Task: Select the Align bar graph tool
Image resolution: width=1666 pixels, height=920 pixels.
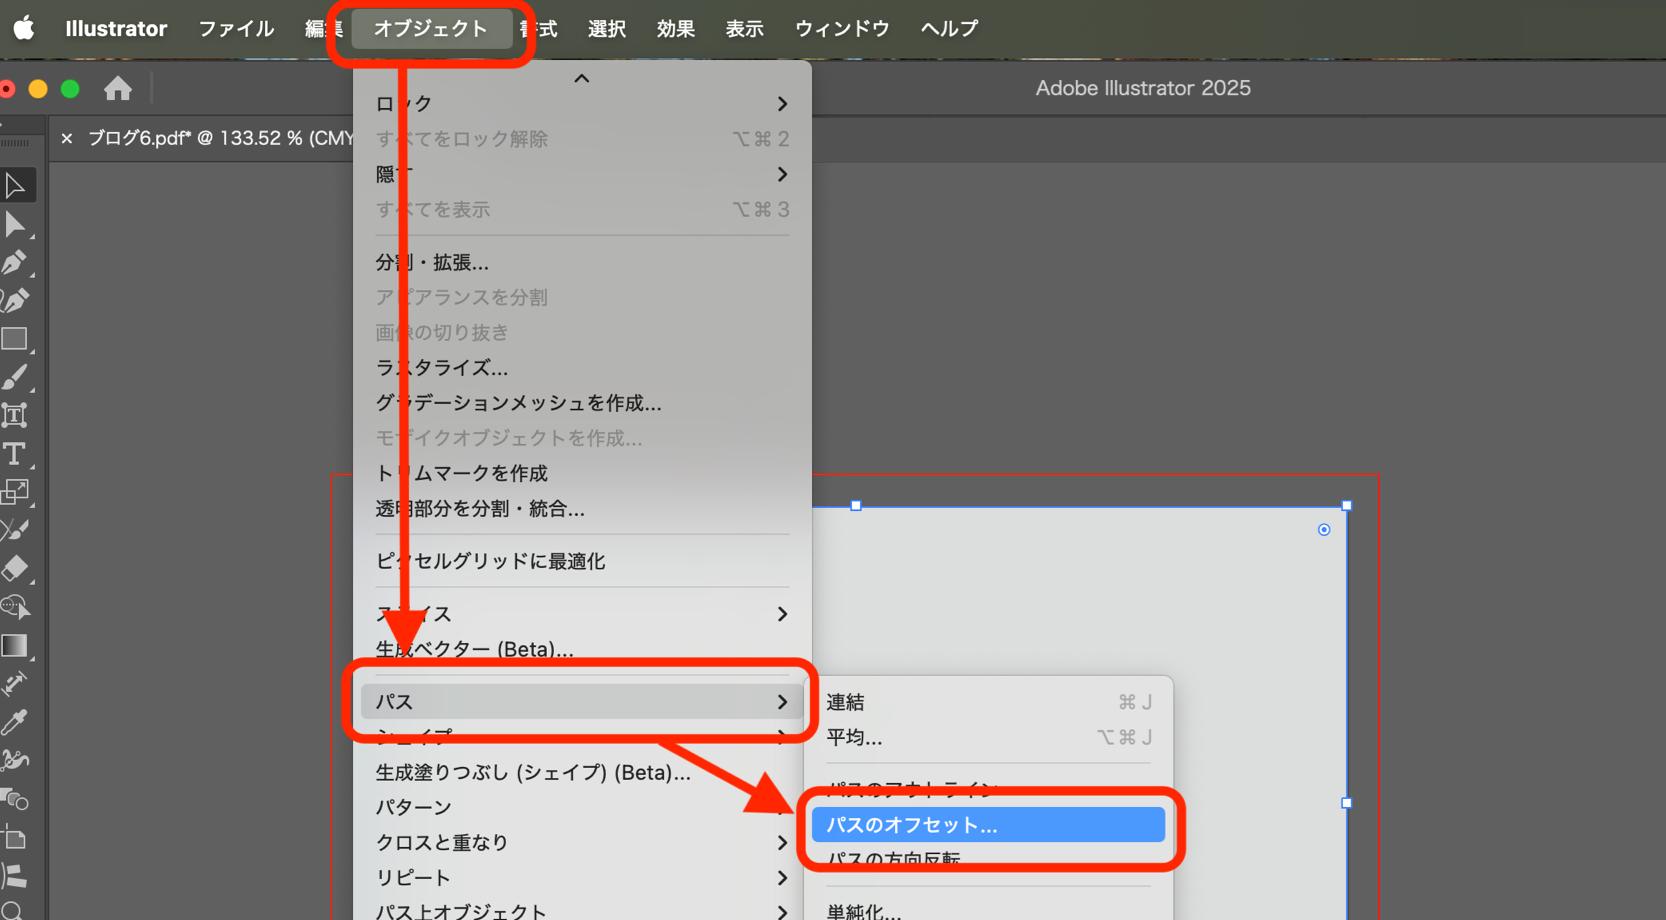Action: [x=15, y=875]
